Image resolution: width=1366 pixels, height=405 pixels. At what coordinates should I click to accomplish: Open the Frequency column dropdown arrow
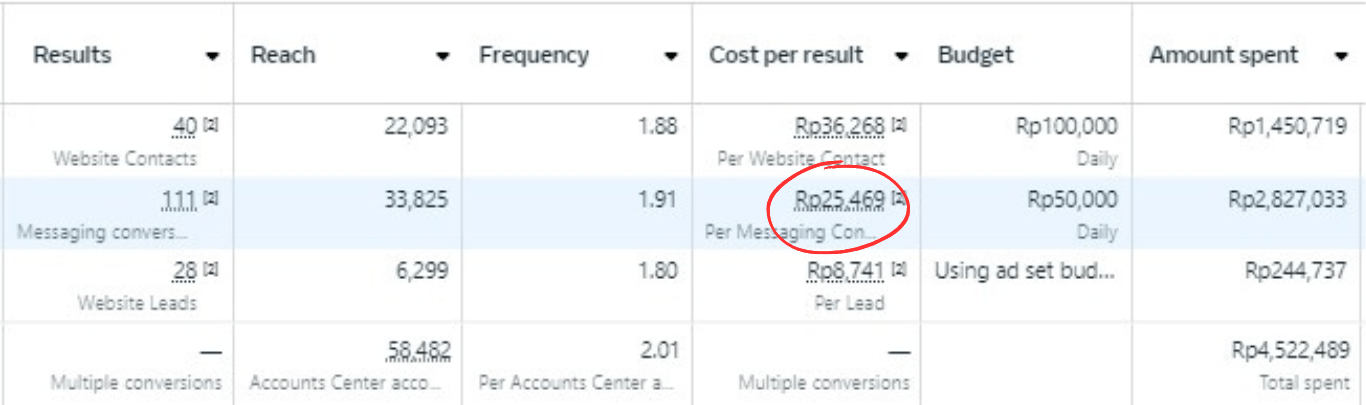[671, 57]
